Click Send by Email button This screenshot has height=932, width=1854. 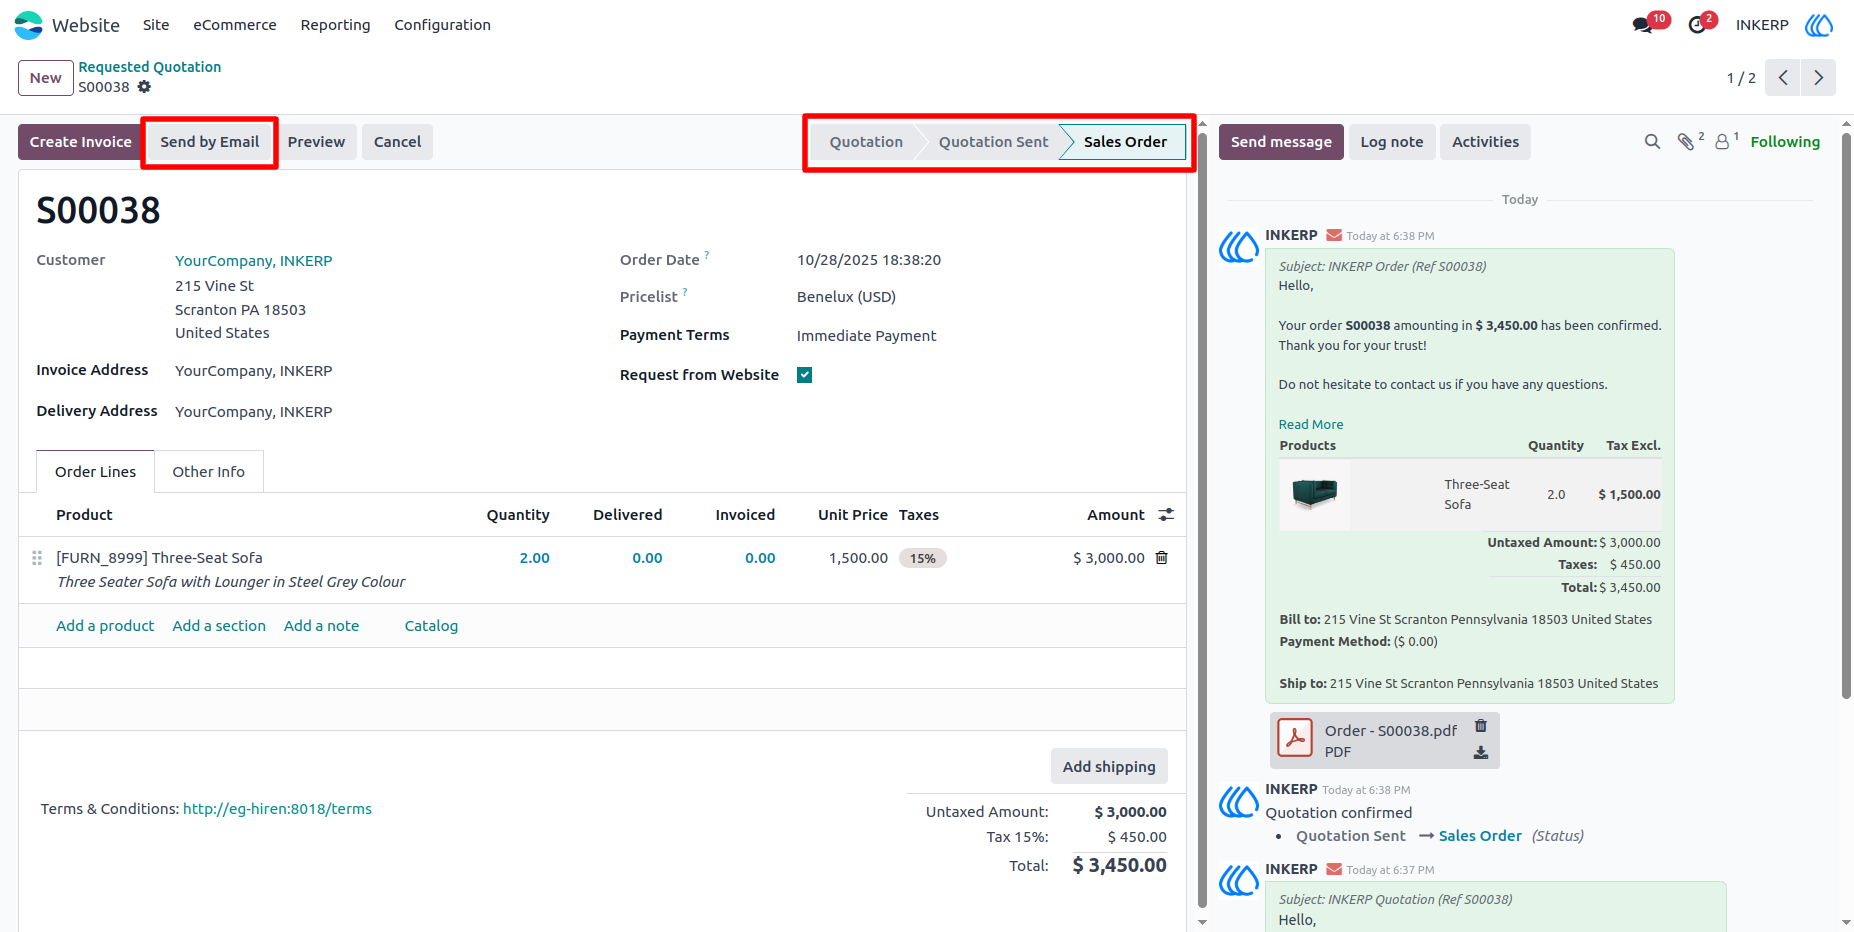210,142
